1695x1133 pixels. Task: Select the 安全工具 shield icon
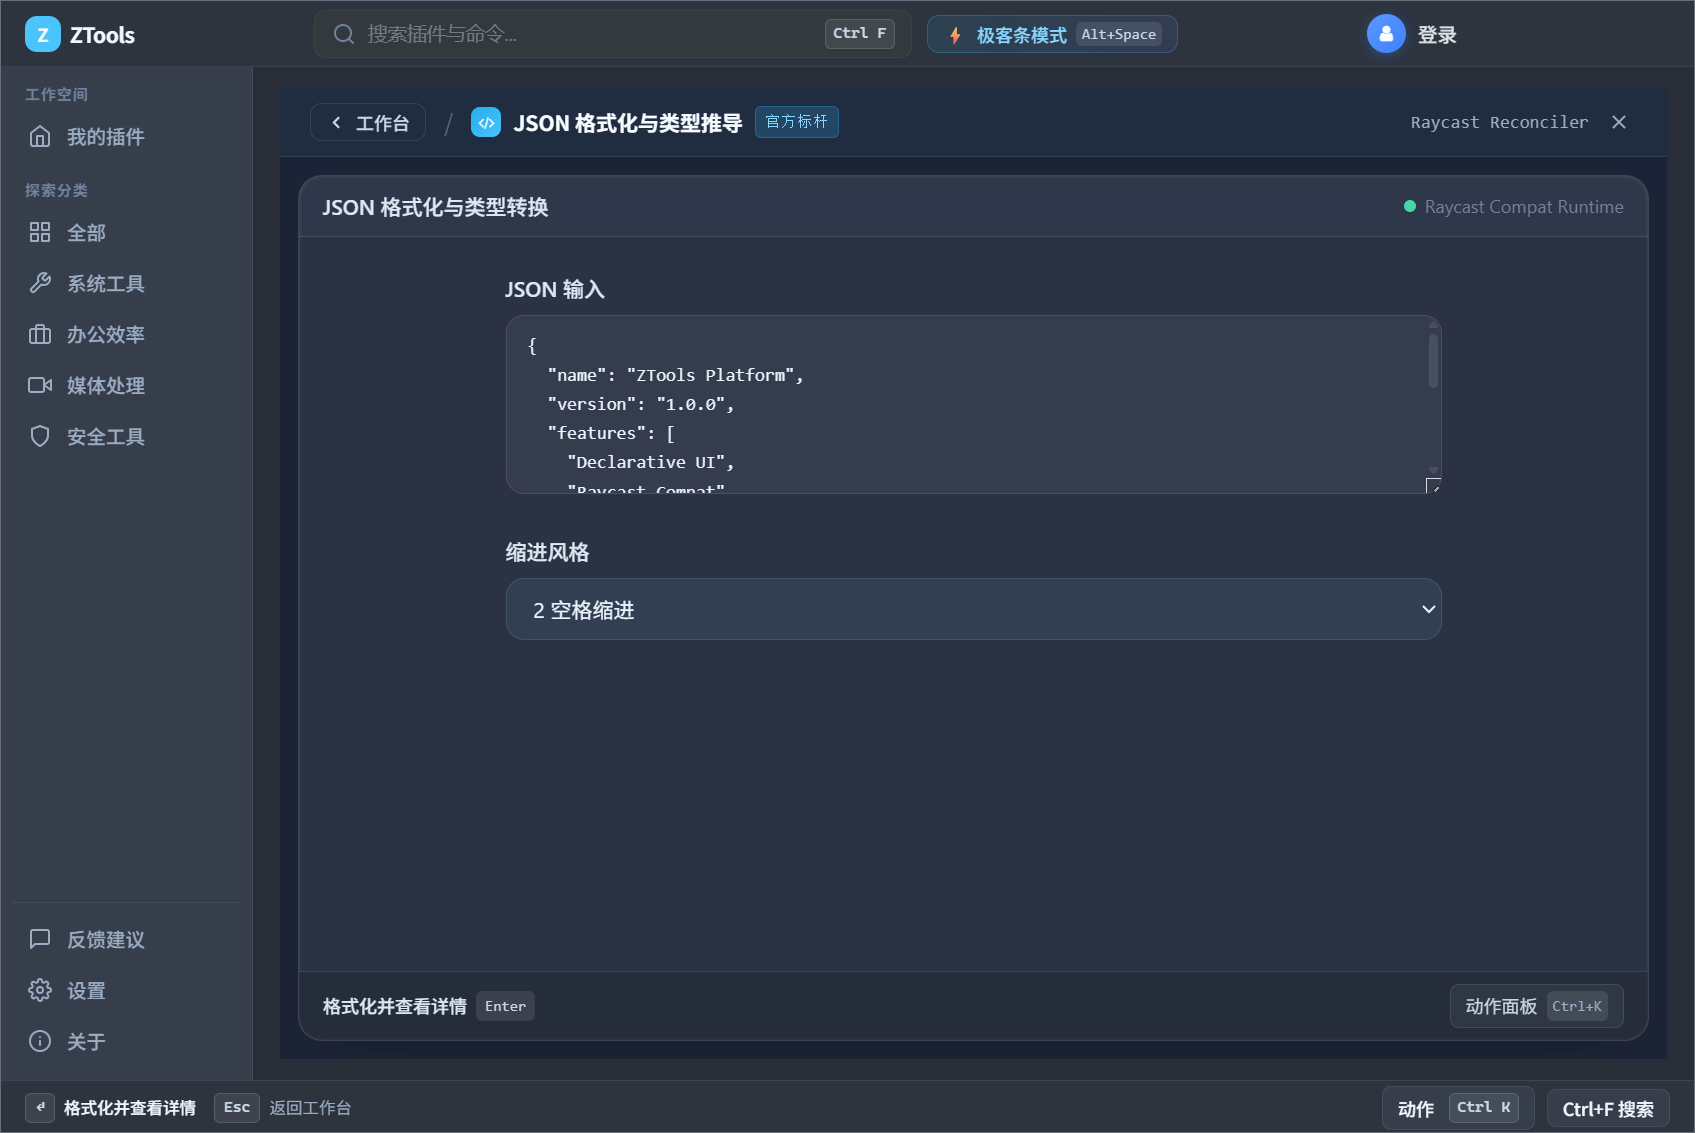tap(40, 437)
